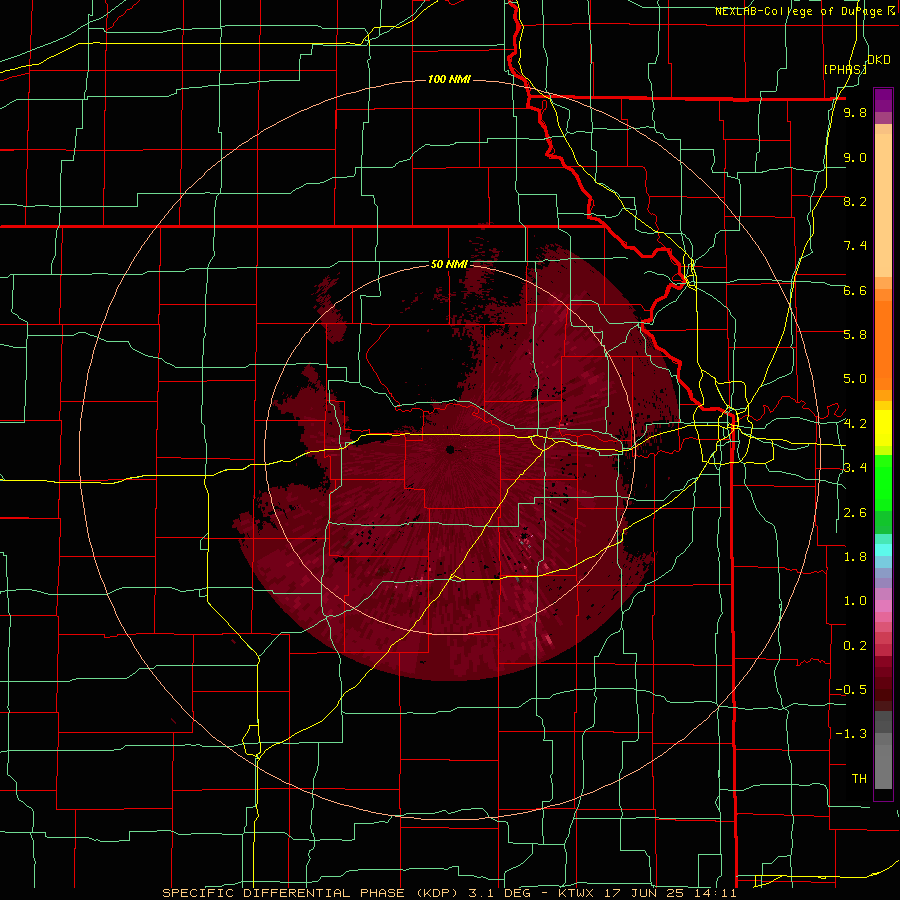Click the OKD label above the color scale
This screenshot has height=900, width=900.
[x=879, y=60]
